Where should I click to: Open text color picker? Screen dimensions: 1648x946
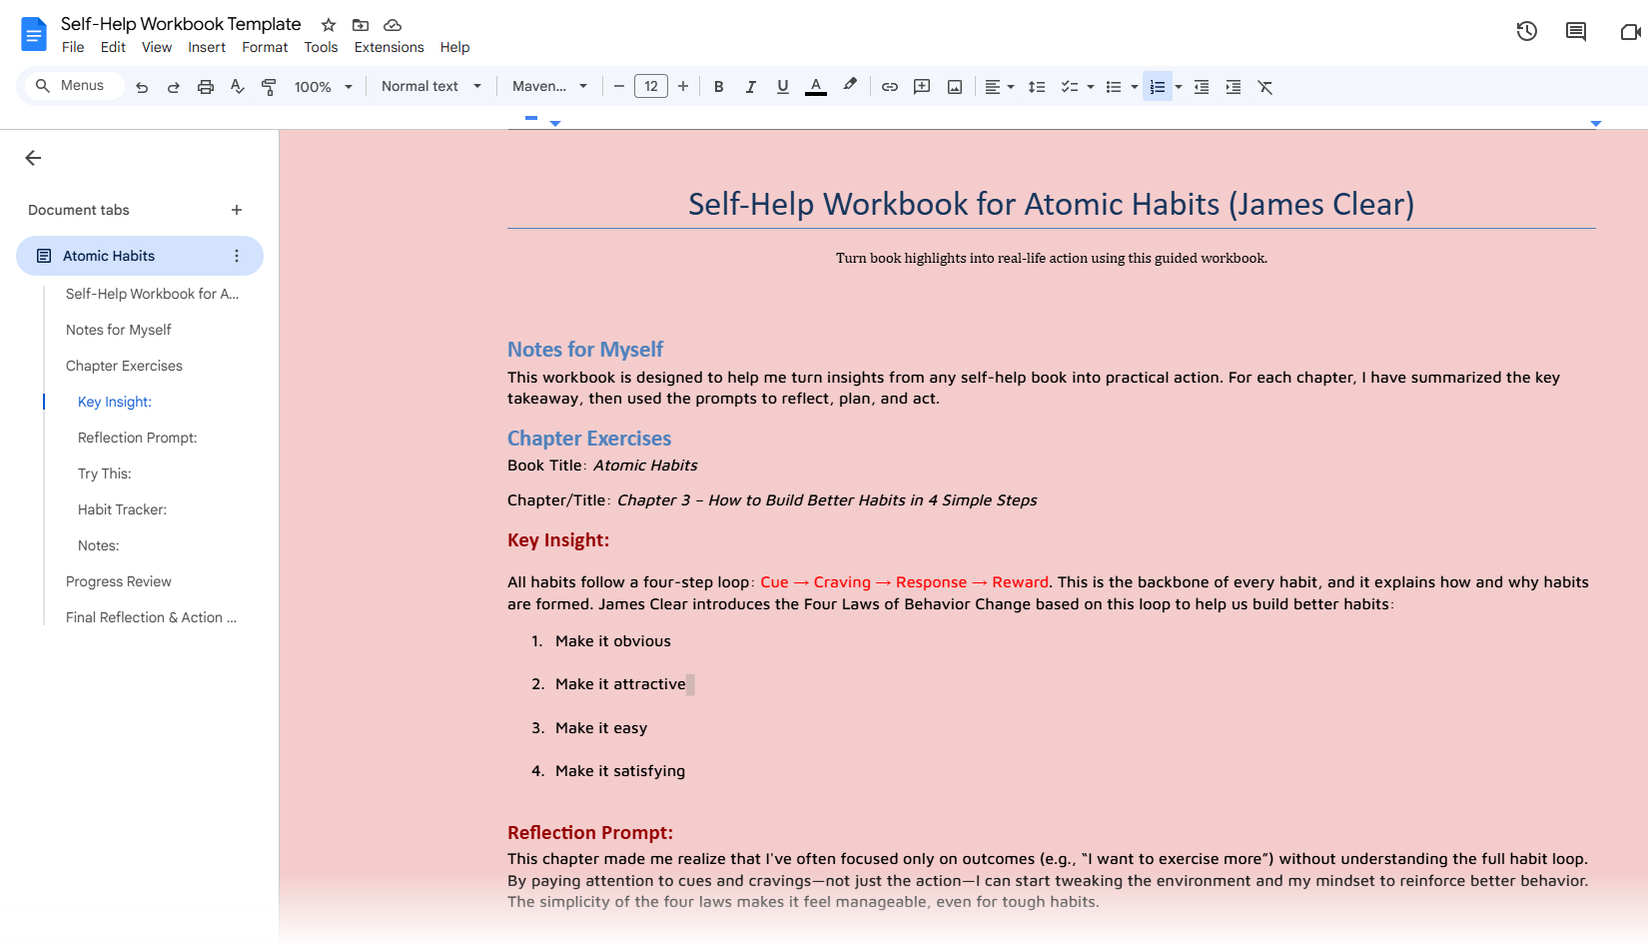[x=816, y=87]
